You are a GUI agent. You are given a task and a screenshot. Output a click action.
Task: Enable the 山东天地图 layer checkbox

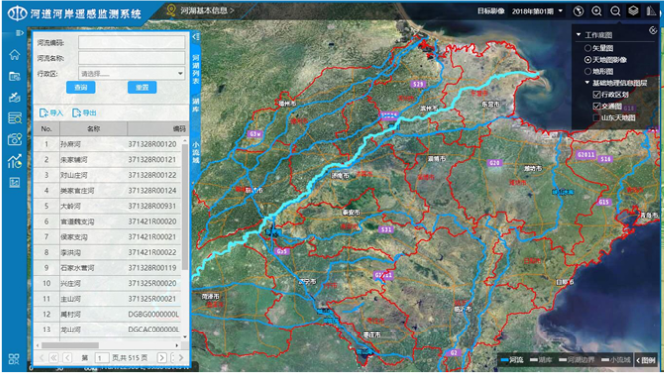(x=597, y=117)
